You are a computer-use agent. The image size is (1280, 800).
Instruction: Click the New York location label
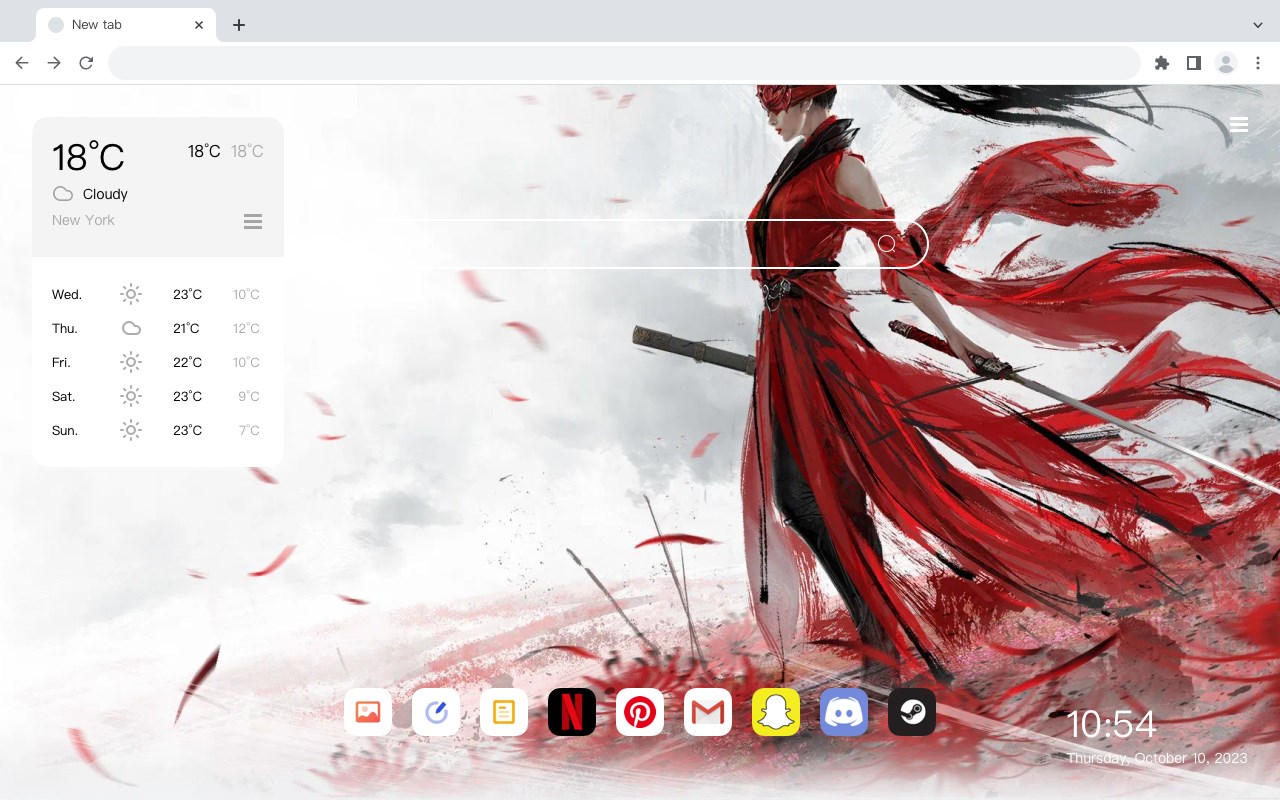coord(83,220)
